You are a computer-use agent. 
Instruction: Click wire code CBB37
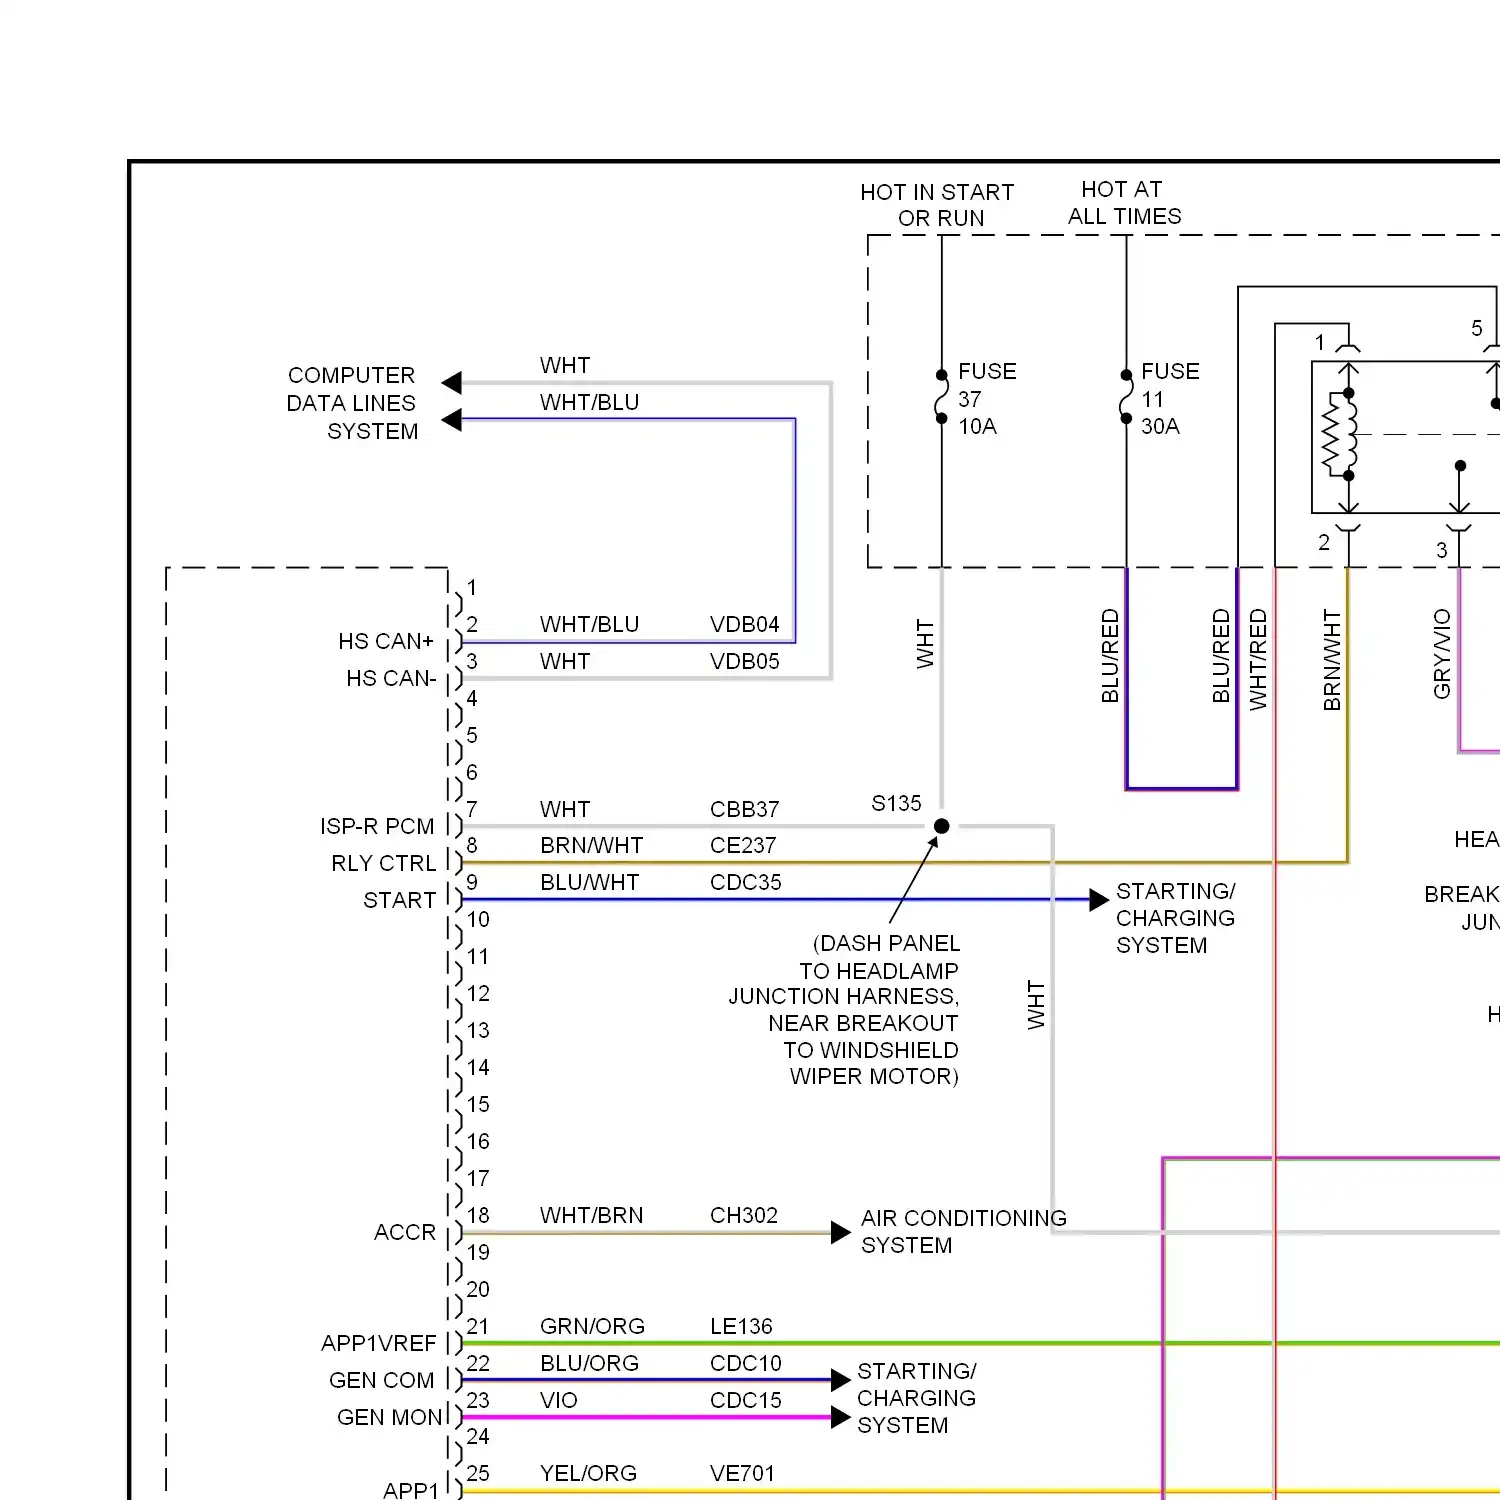(744, 809)
